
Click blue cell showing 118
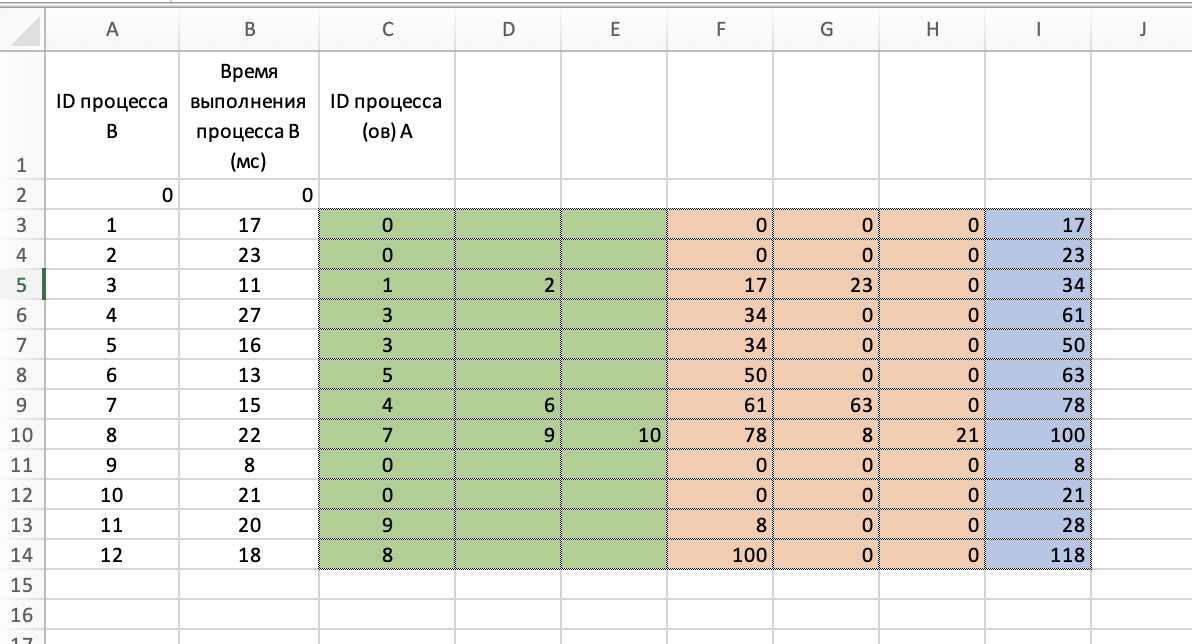tap(1038, 554)
